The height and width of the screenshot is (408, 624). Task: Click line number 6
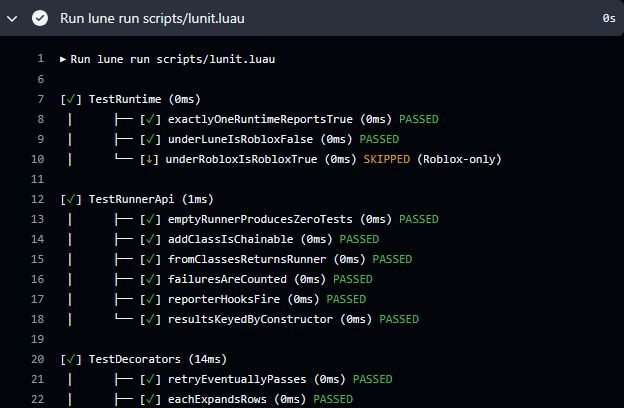coord(41,79)
